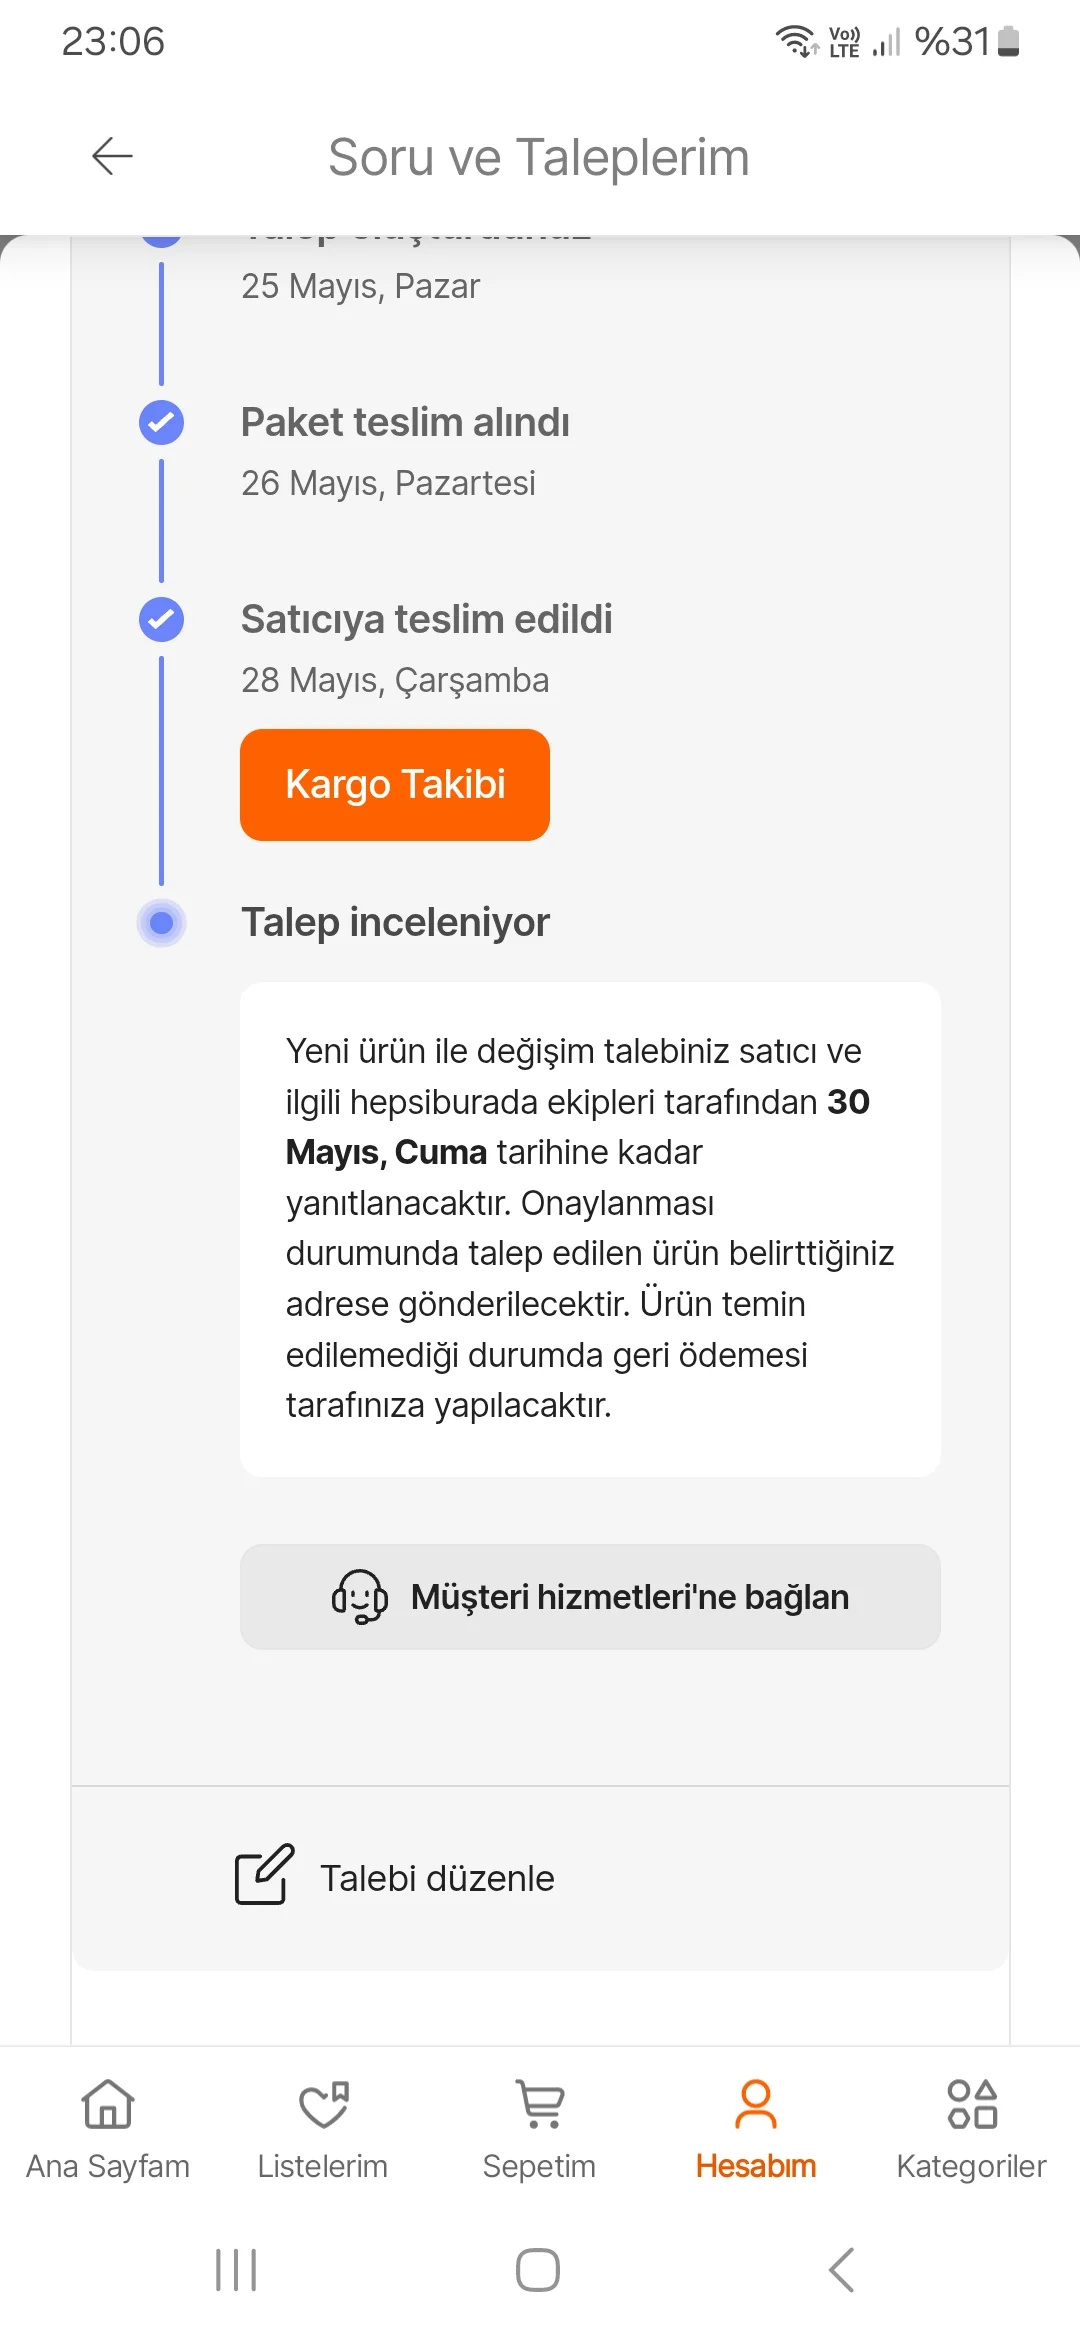Tap the back arrow in header

(x=112, y=156)
